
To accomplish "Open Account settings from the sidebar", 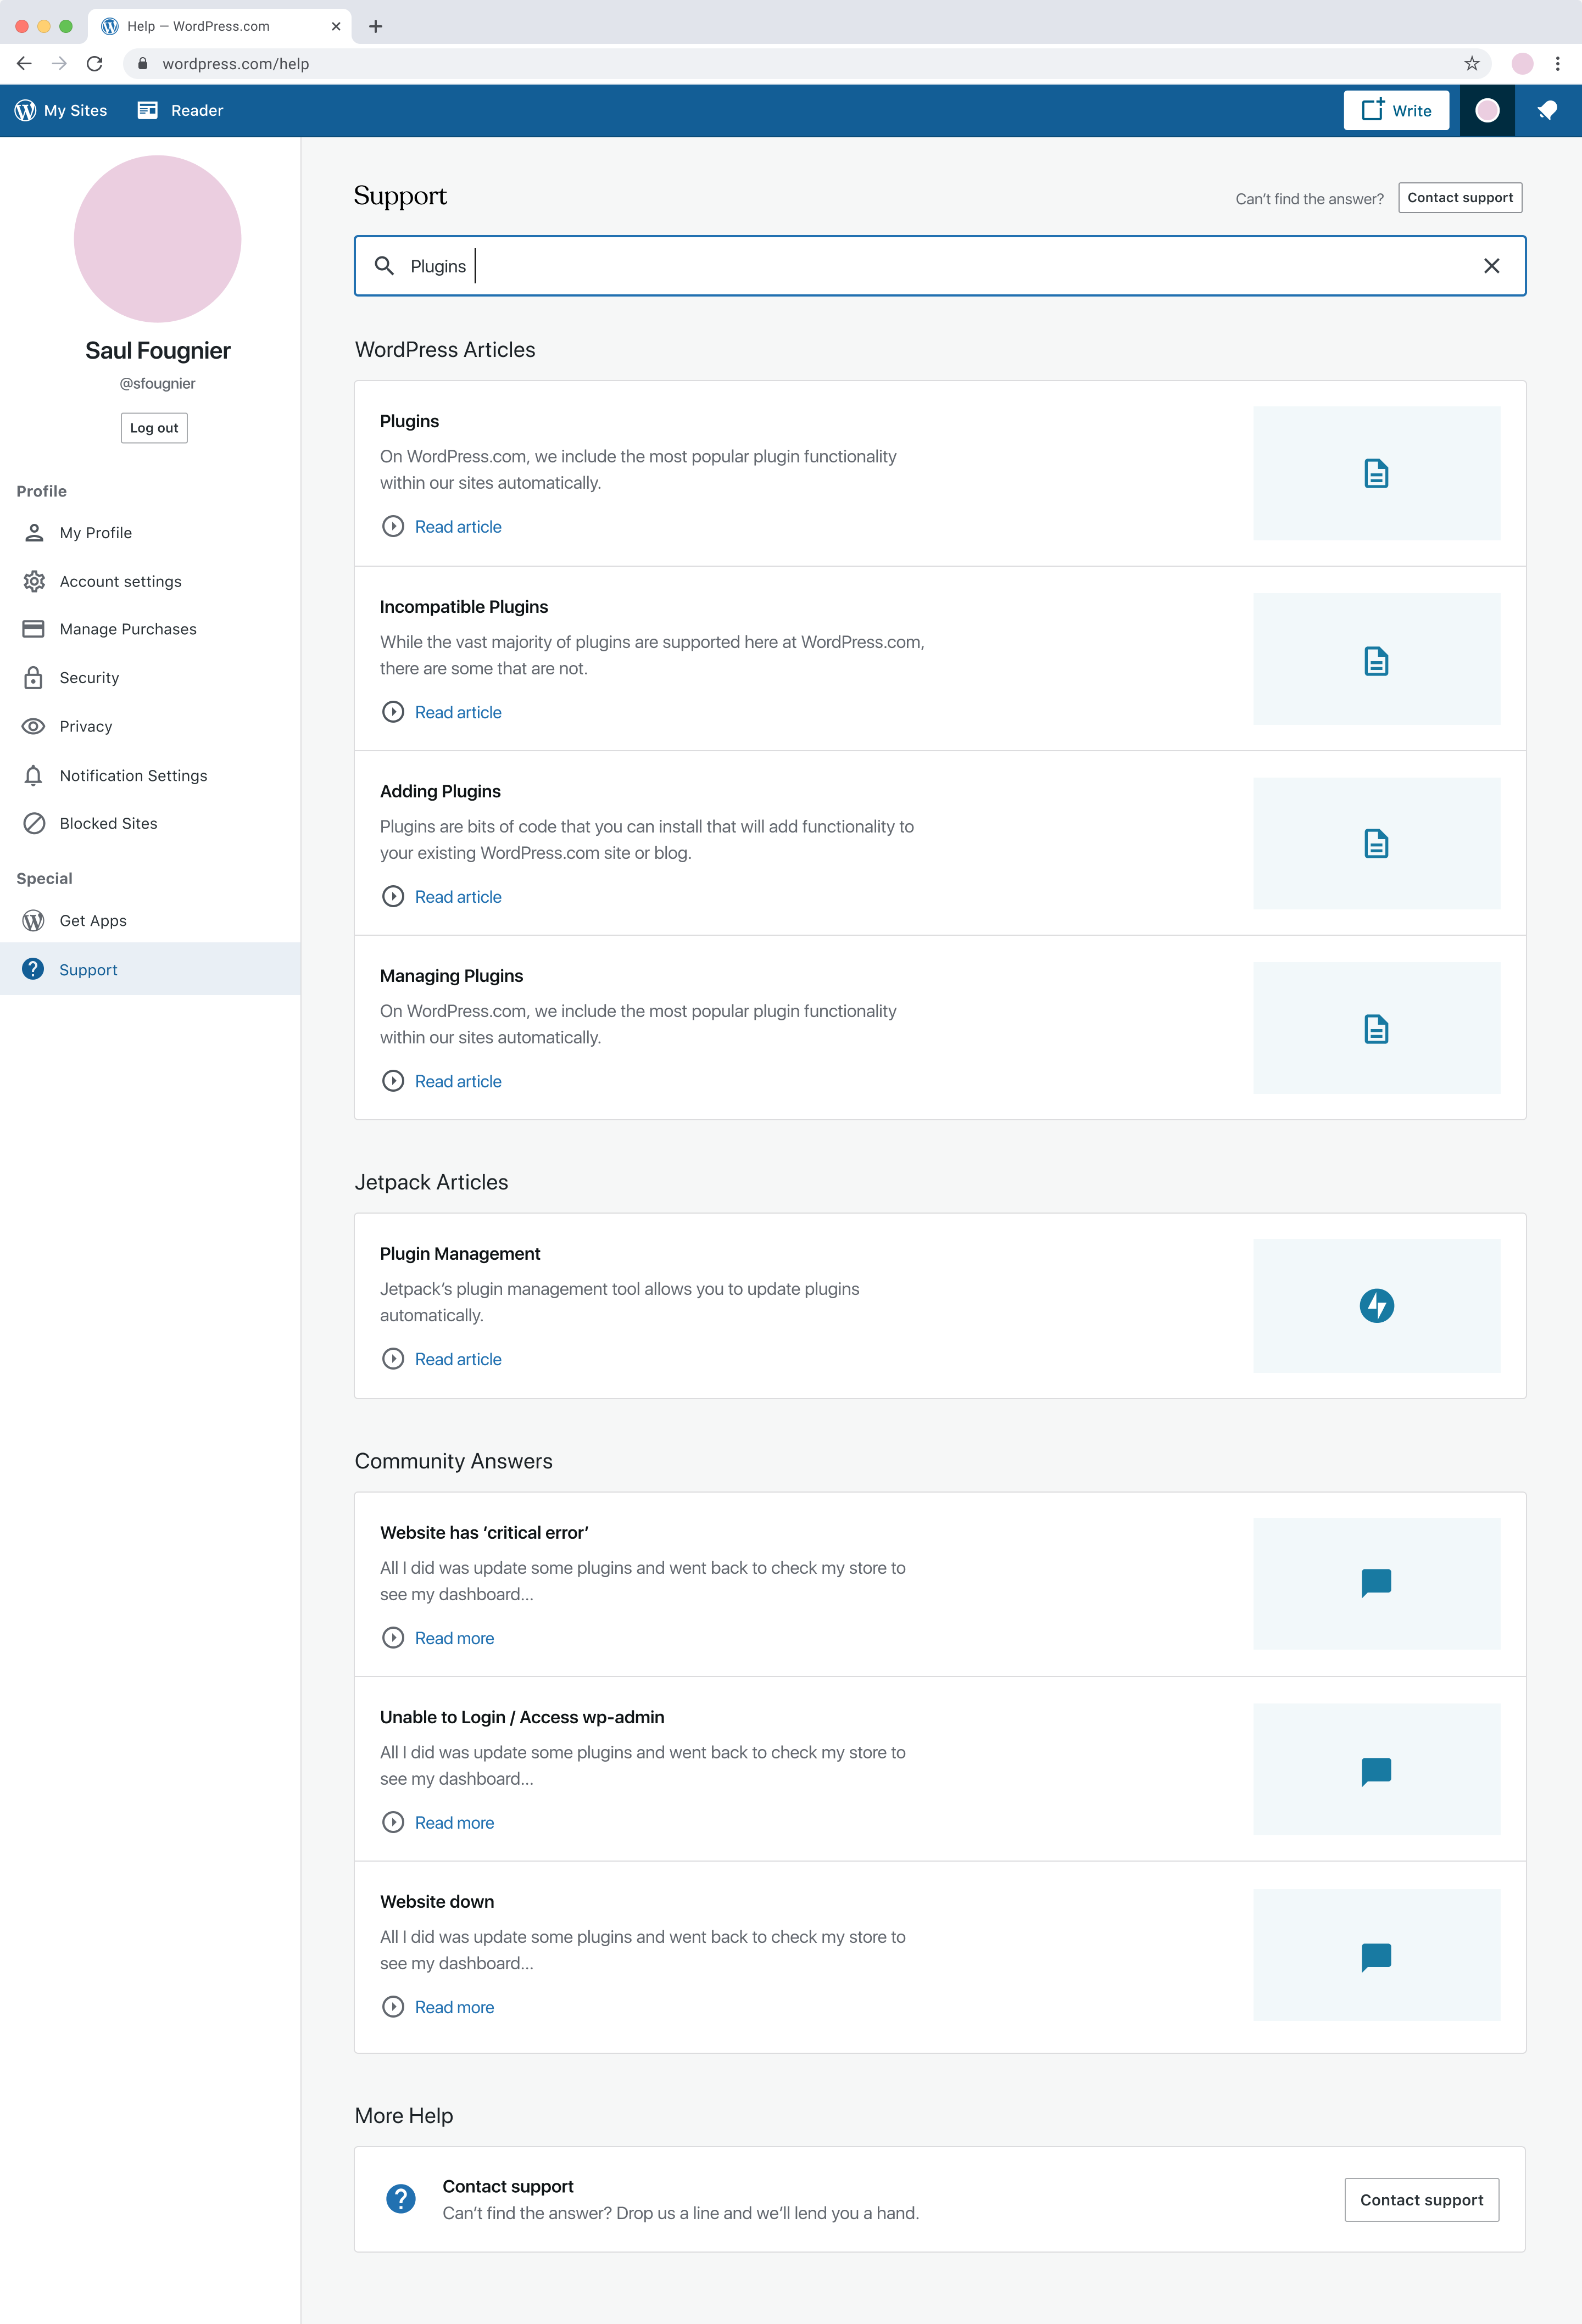I will click(x=120, y=581).
